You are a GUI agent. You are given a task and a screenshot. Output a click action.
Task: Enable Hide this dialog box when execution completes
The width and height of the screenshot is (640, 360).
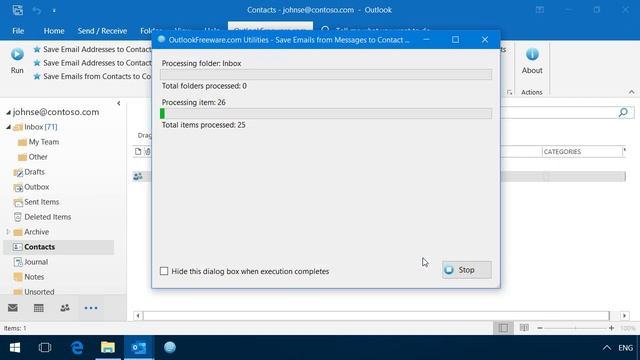164,271
